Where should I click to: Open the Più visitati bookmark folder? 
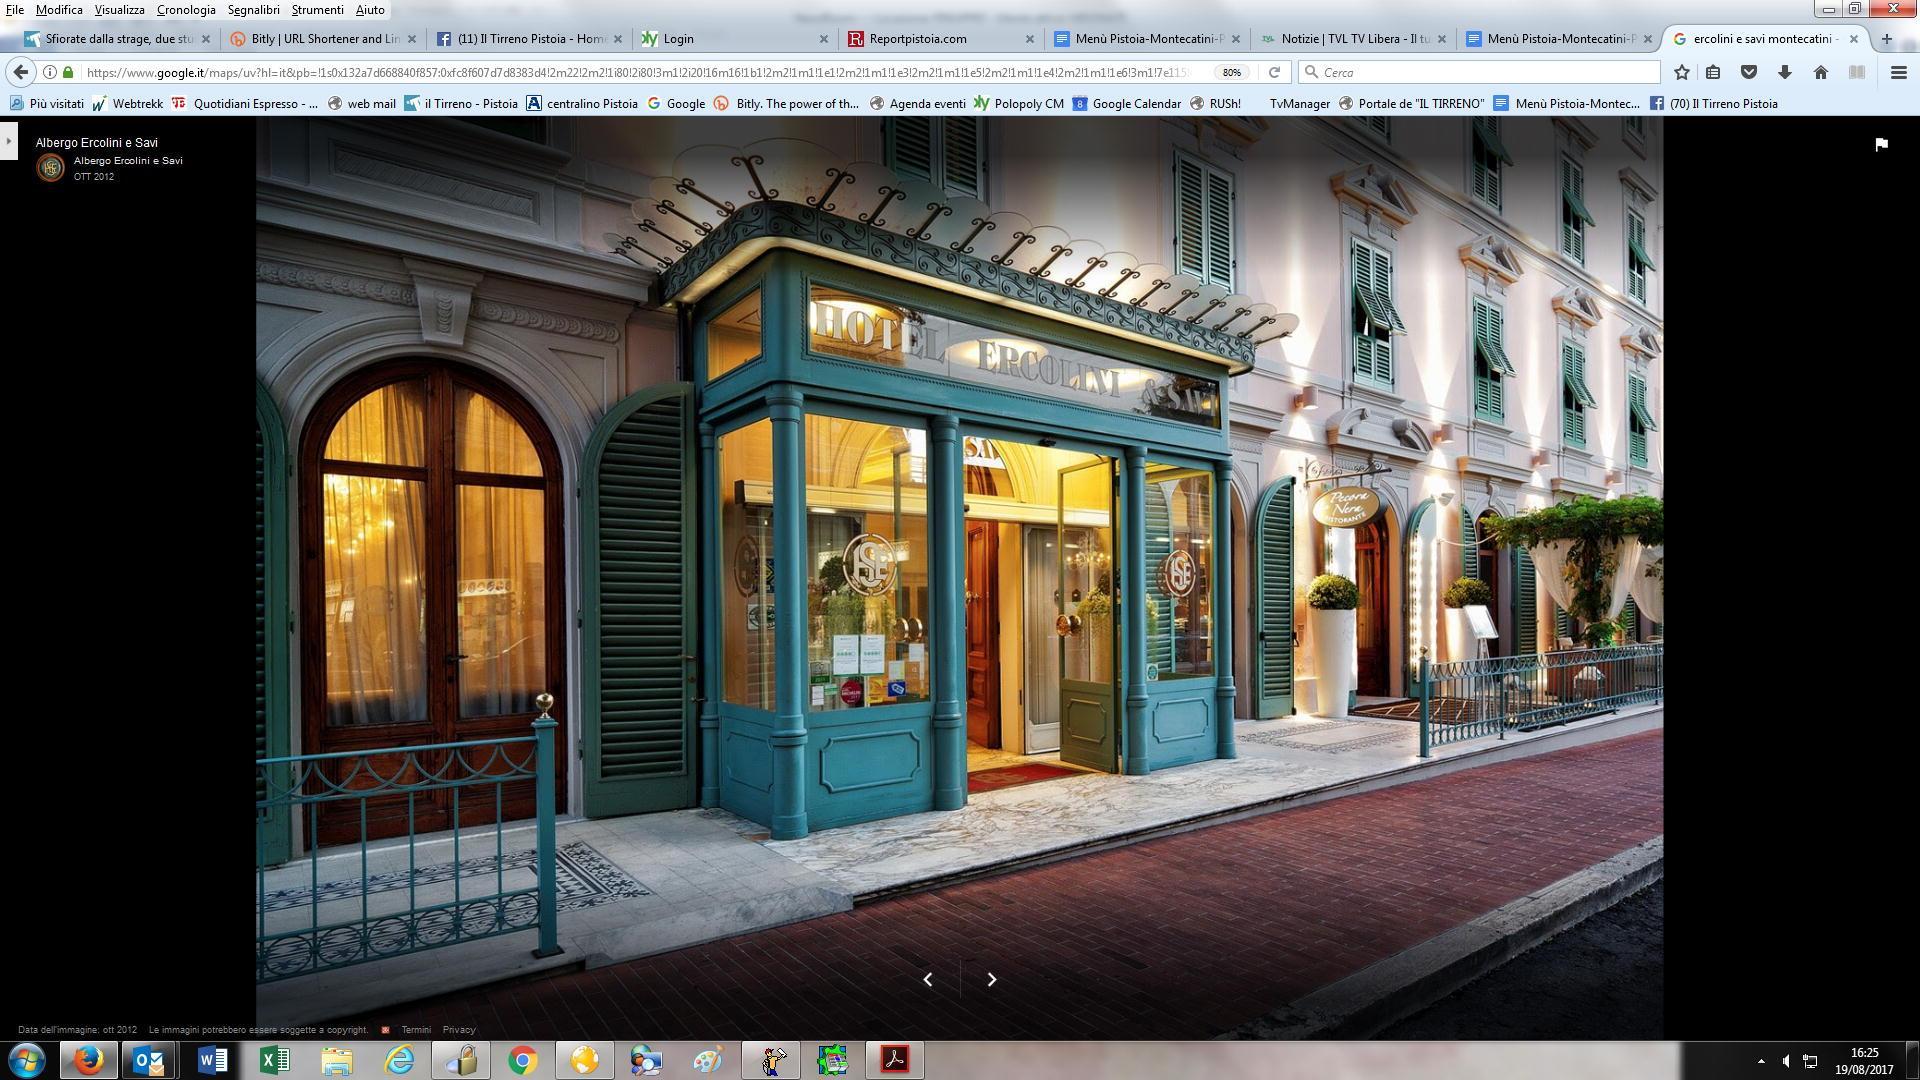tap(46, 103)
